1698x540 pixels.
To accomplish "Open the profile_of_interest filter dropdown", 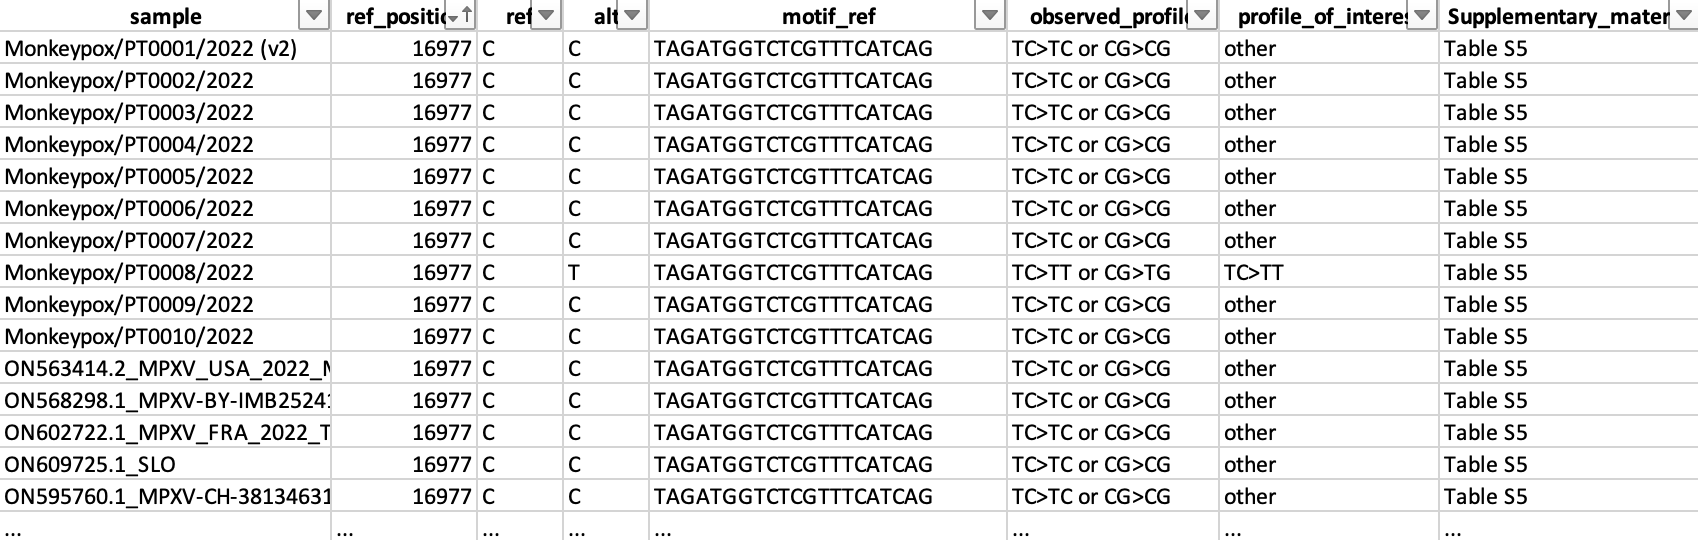I will (1421, 16).
